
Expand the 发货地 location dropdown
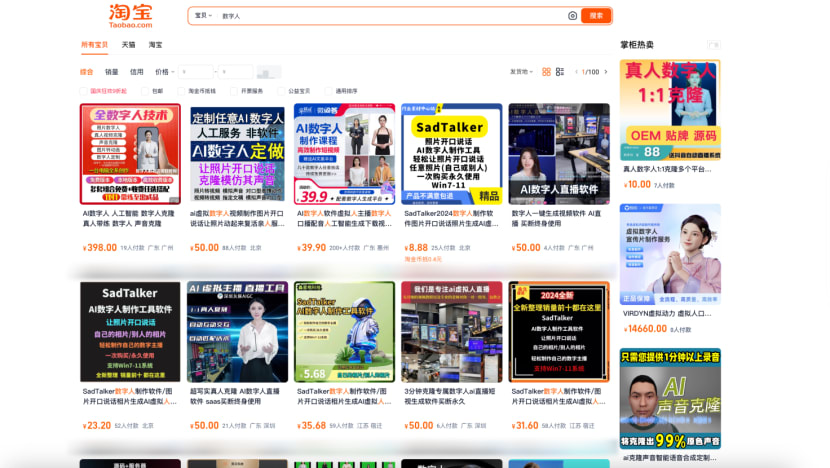click(520, 72)
